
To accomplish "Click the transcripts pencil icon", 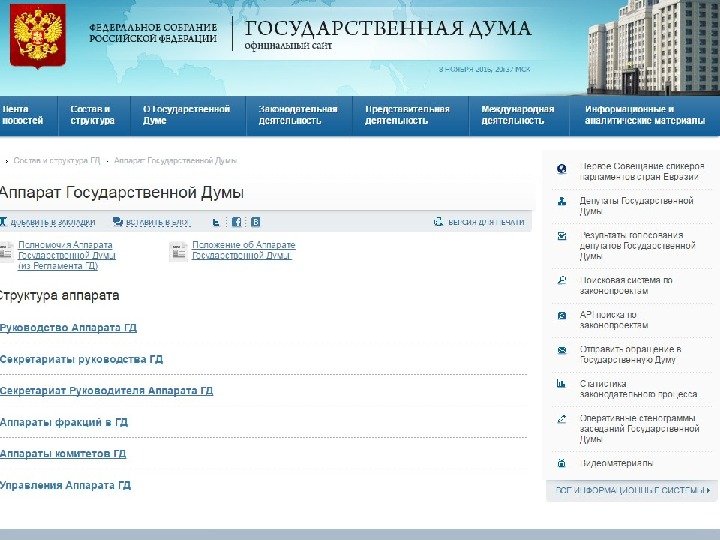I will click(562, 419).
